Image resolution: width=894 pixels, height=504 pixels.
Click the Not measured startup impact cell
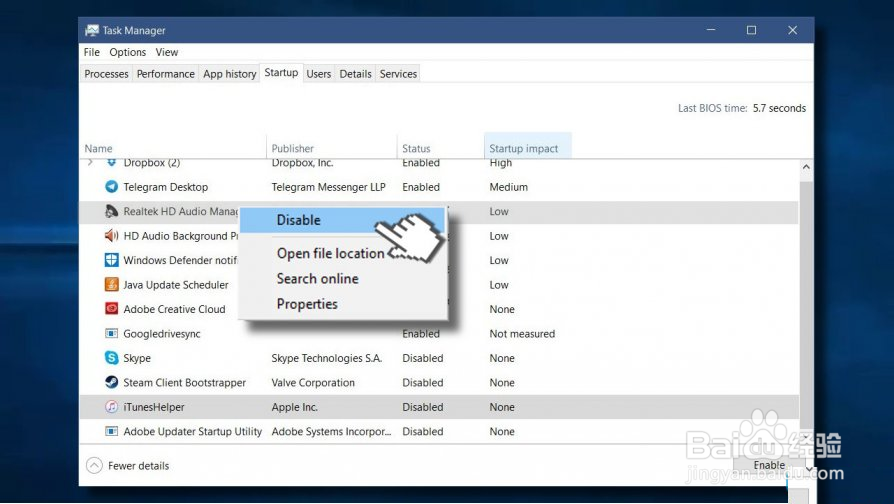tap(522, 334)
